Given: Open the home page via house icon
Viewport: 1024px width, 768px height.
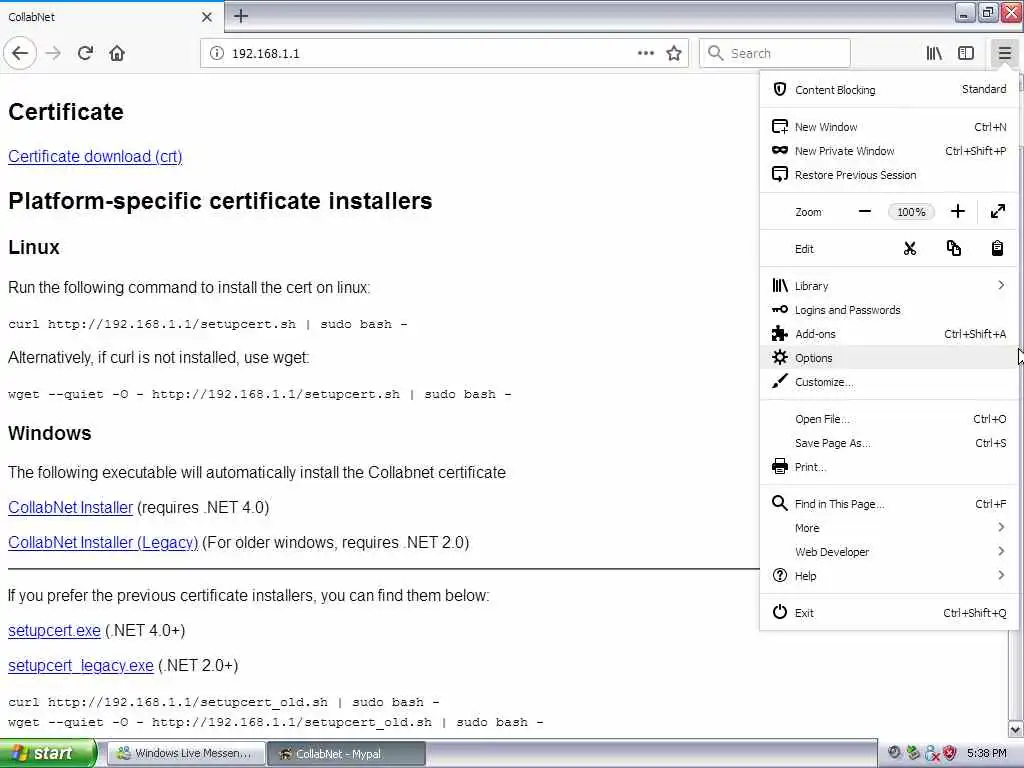Looking at the screenshot, I should point(117,53).
